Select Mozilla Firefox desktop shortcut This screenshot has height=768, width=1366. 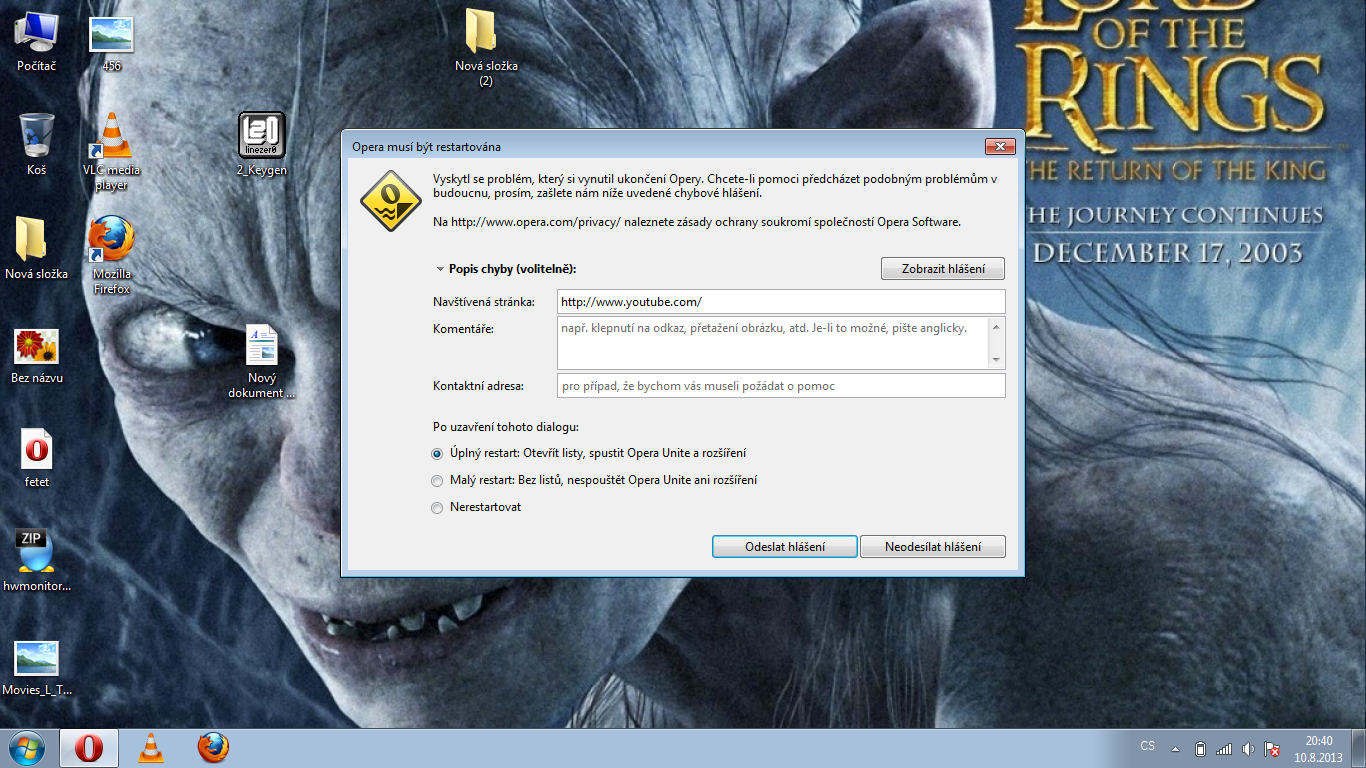[x=111, y=256]
